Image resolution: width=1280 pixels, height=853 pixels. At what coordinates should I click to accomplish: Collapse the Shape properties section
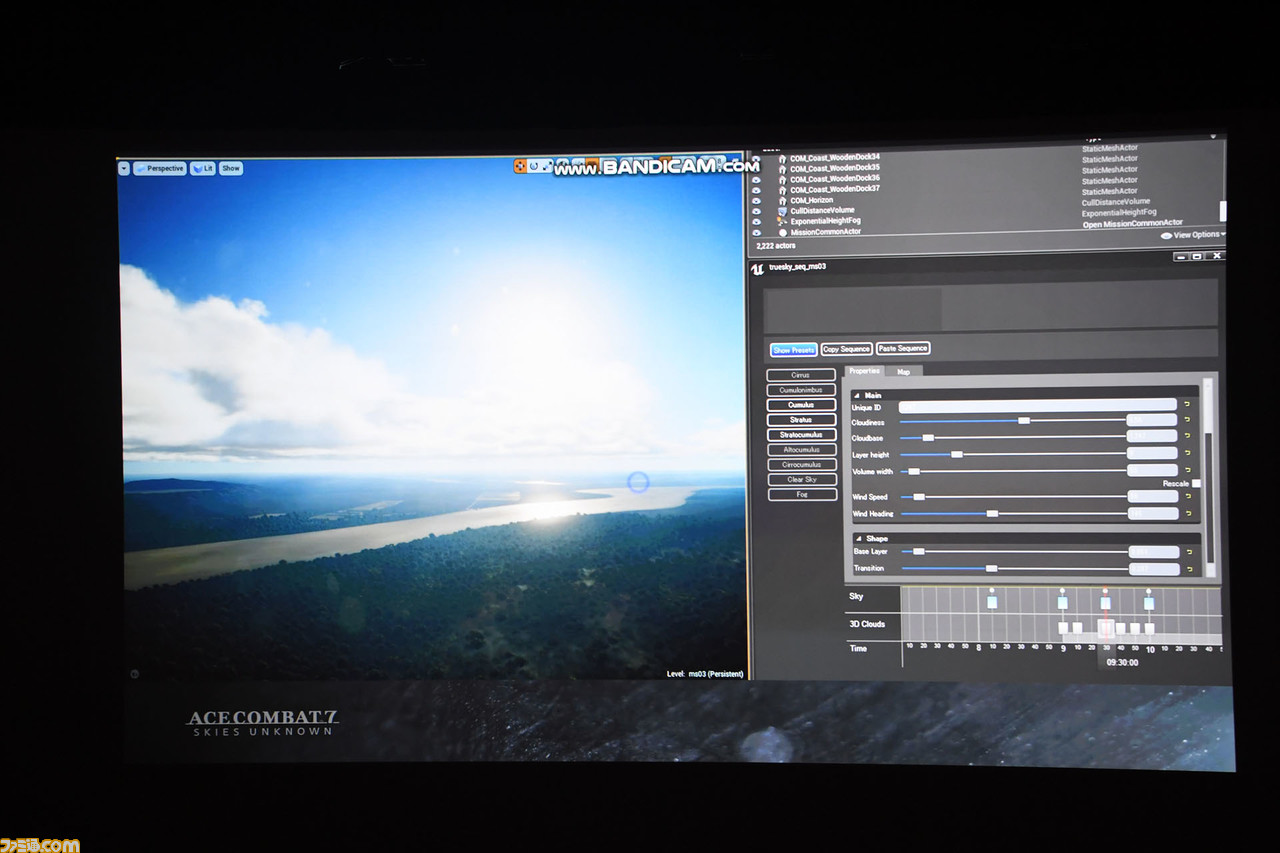pyautogui.click(x=857, y=538)
